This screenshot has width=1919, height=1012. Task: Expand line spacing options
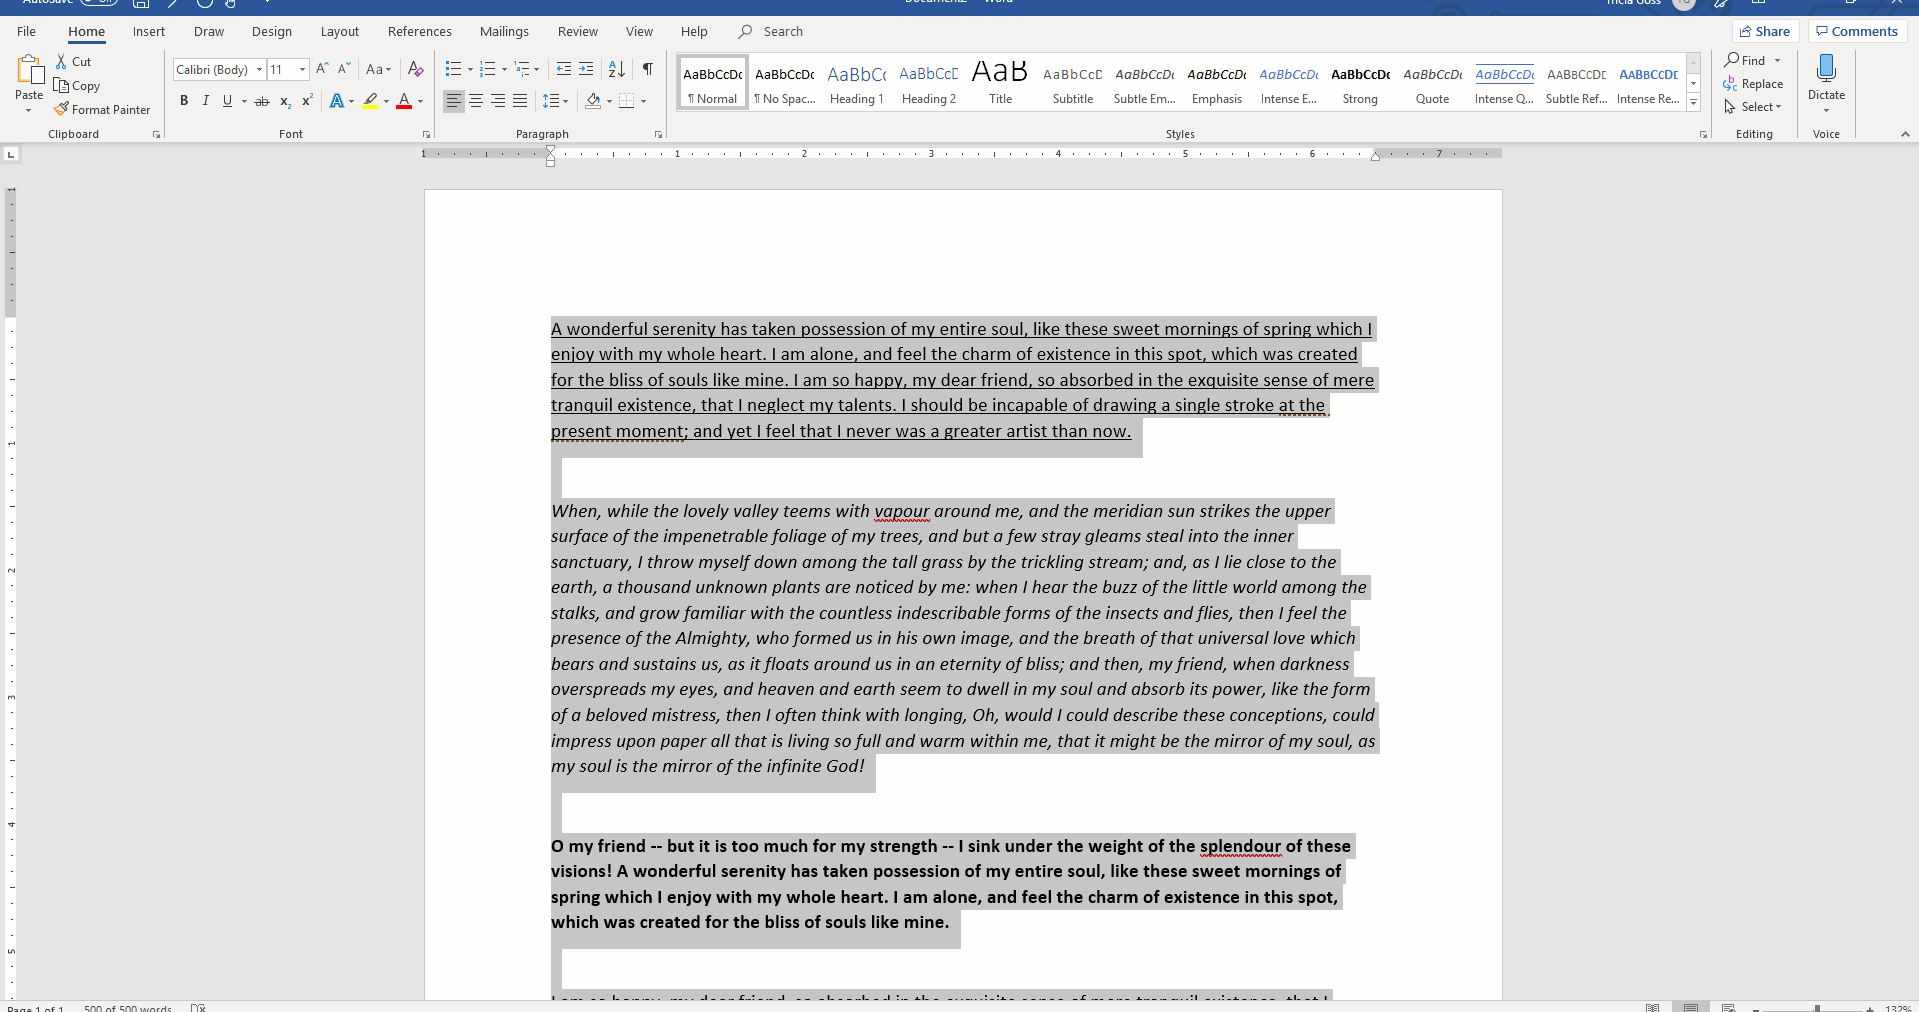pos(555,101)
